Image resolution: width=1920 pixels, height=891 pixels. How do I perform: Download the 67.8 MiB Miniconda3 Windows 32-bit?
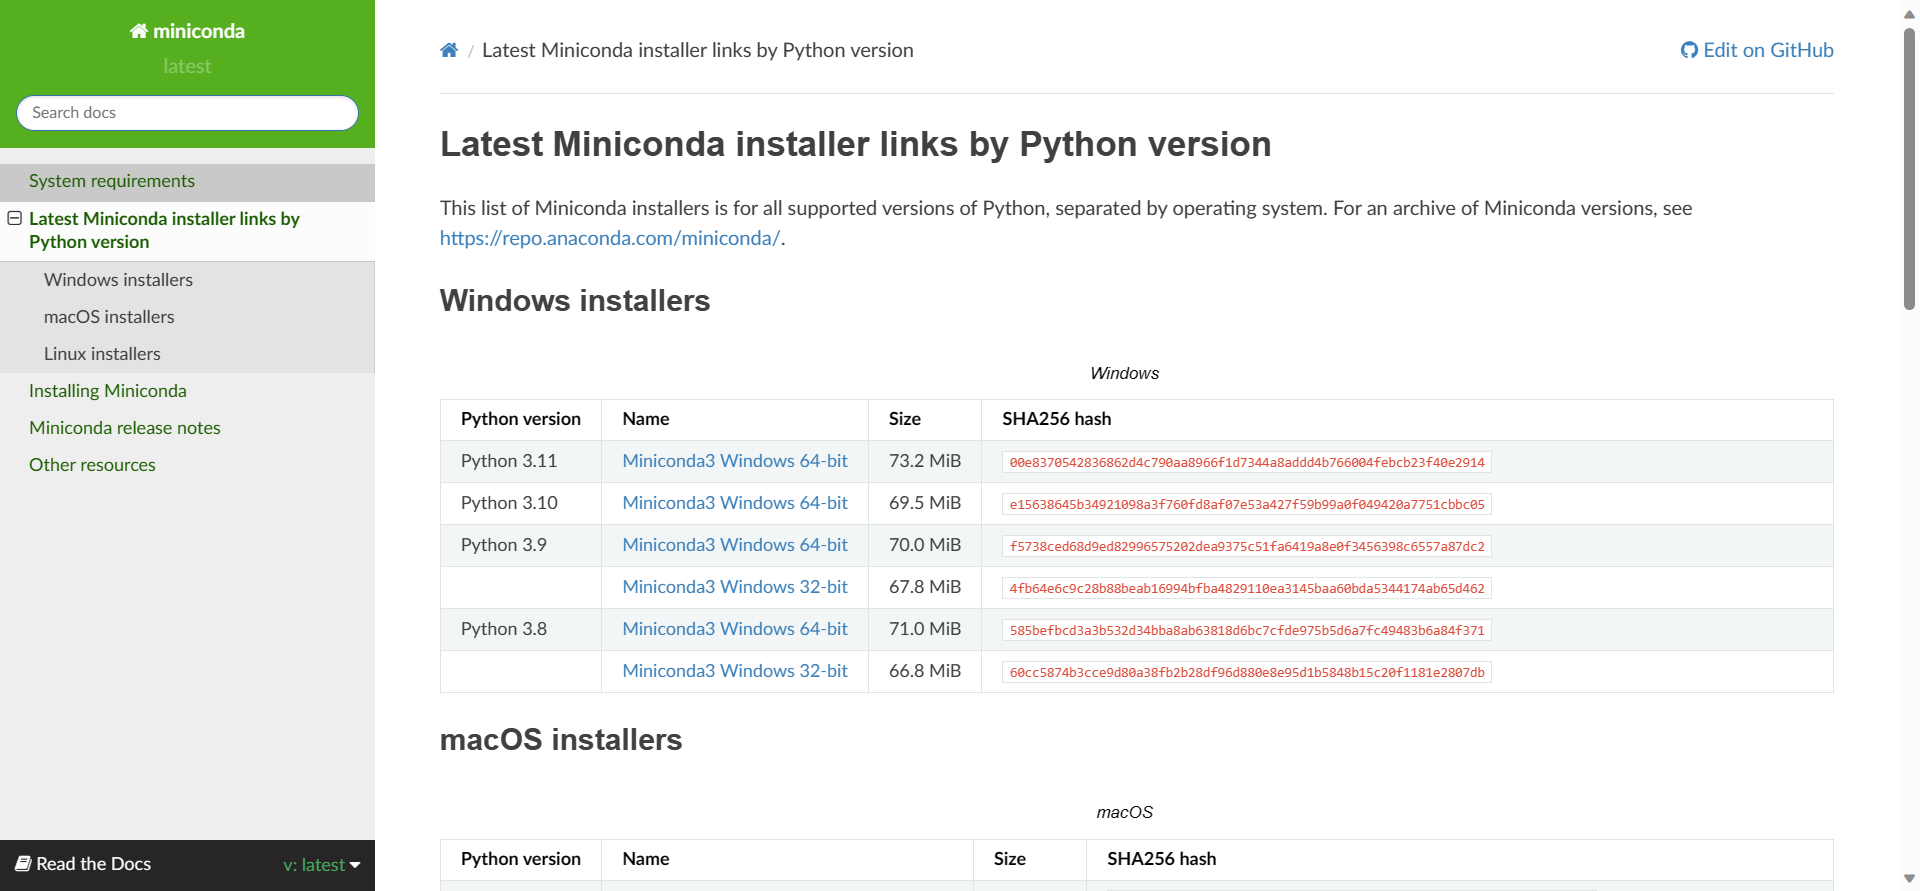point(735,587)
